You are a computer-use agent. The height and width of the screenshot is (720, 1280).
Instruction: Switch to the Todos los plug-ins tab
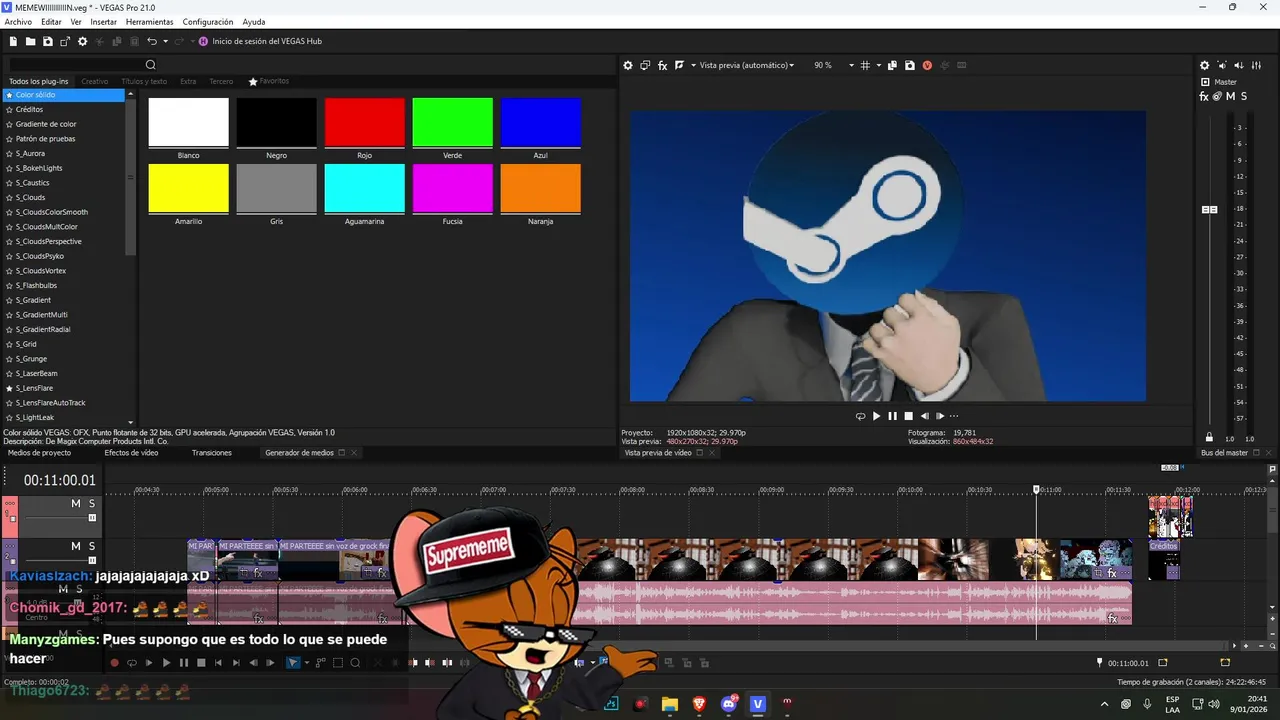coord(39,81)
